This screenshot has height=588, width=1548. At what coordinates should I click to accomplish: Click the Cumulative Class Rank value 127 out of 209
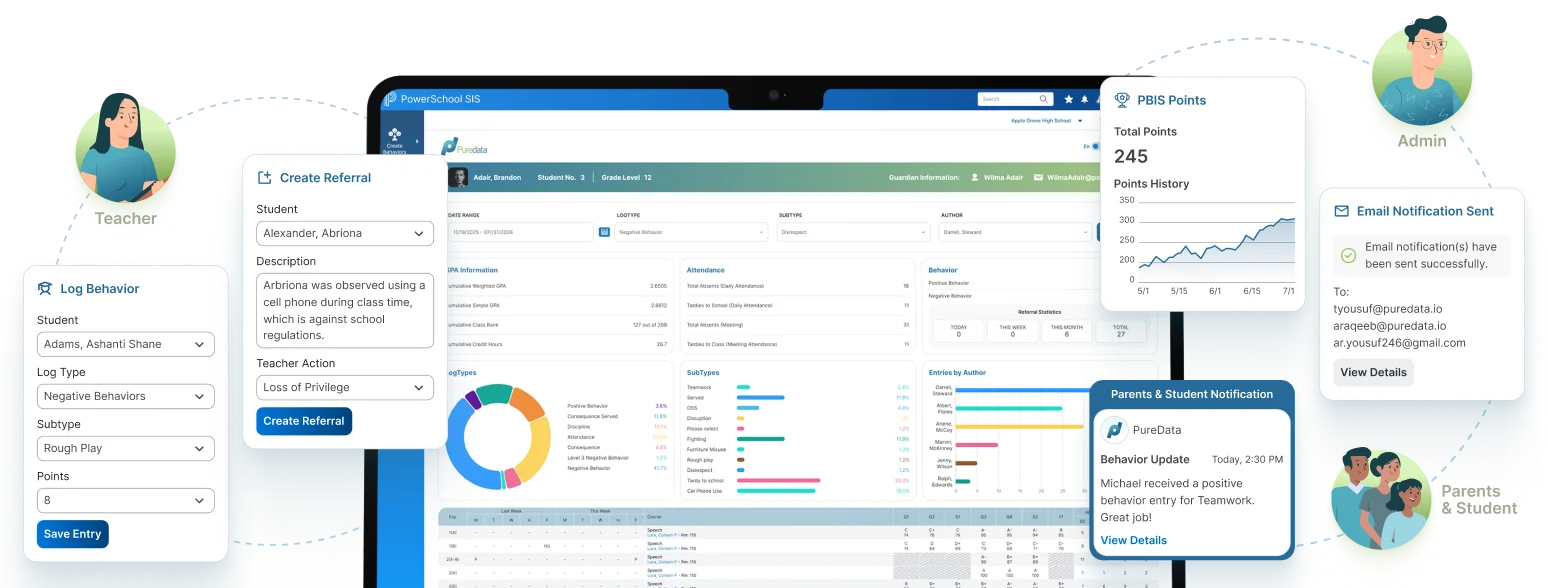(x=650, y=324)
